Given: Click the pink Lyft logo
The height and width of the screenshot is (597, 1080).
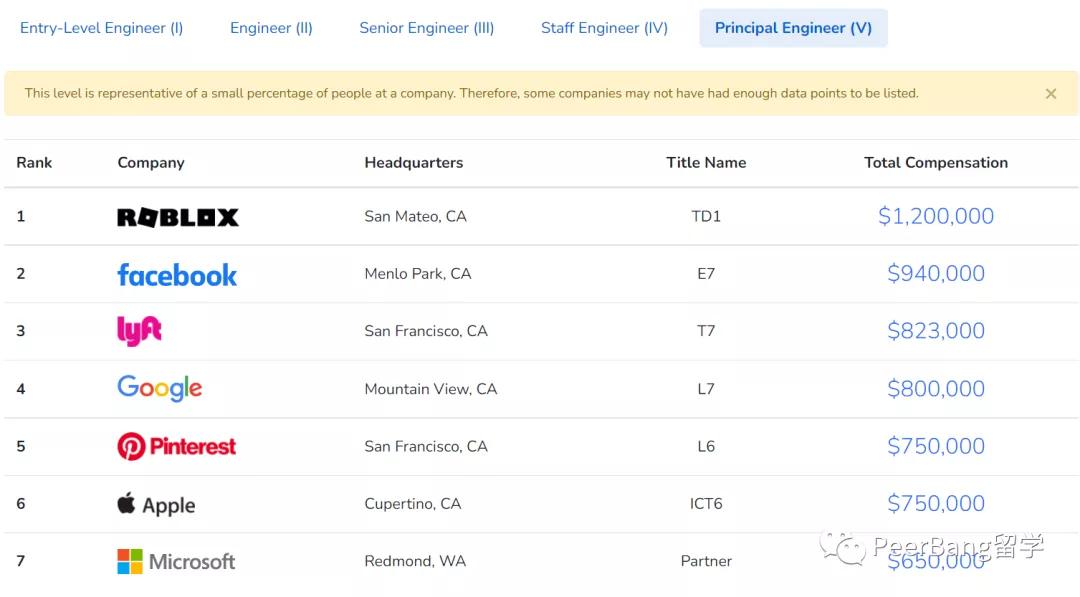Looking at the screenshot, I should 139,331.
